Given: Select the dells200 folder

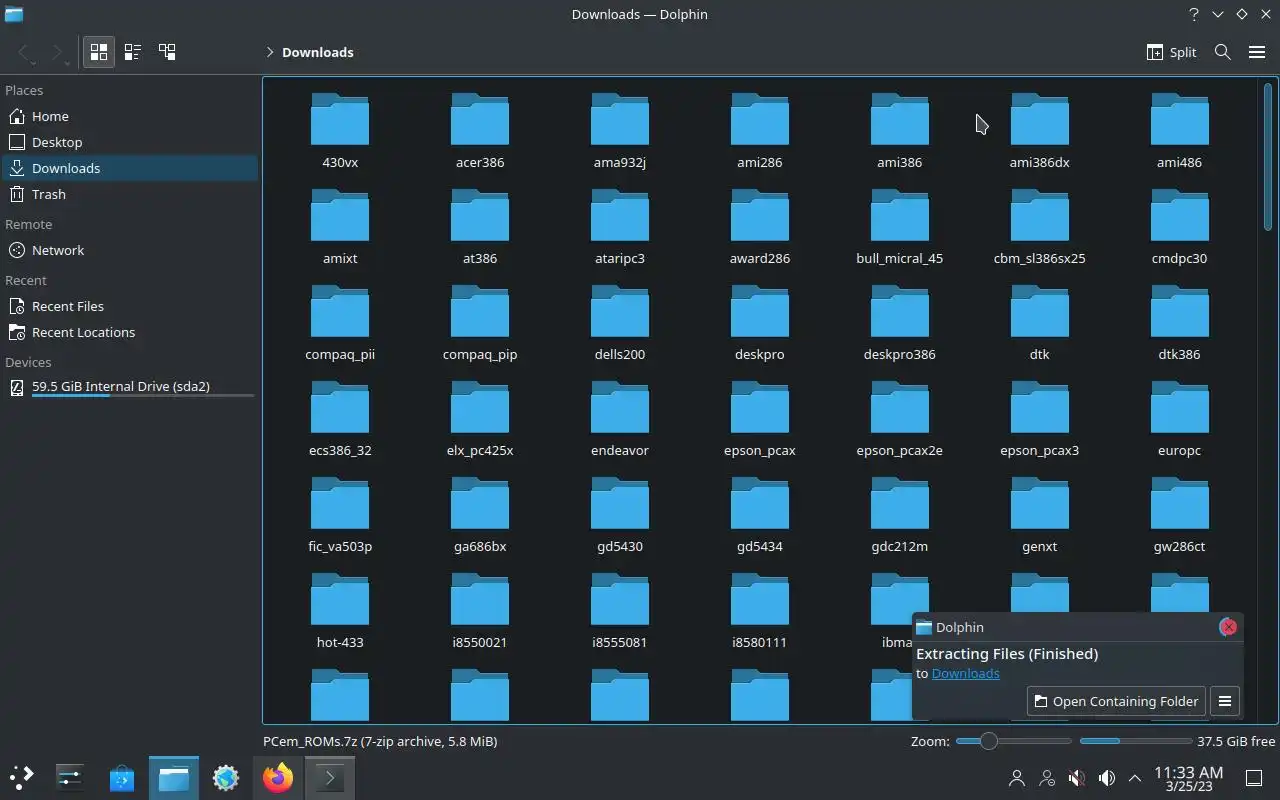Looking at the screenshot, I should point(620,323).
